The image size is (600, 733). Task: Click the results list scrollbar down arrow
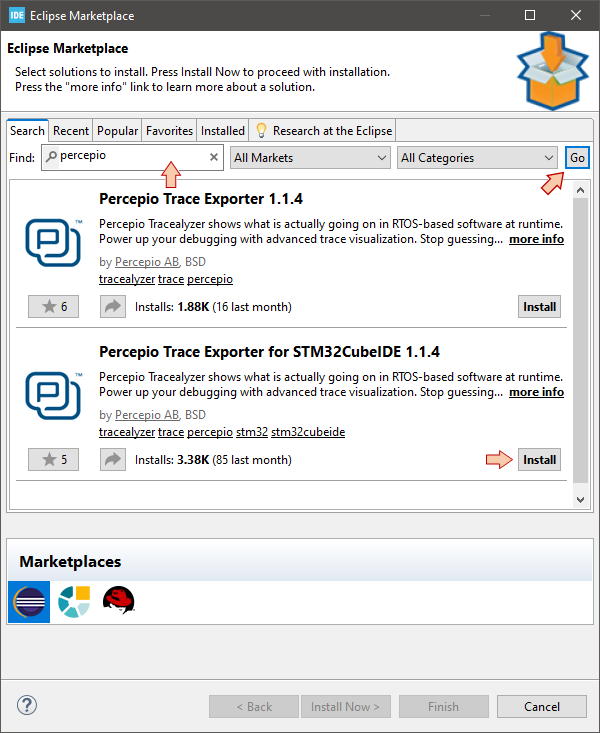[580, 499]
